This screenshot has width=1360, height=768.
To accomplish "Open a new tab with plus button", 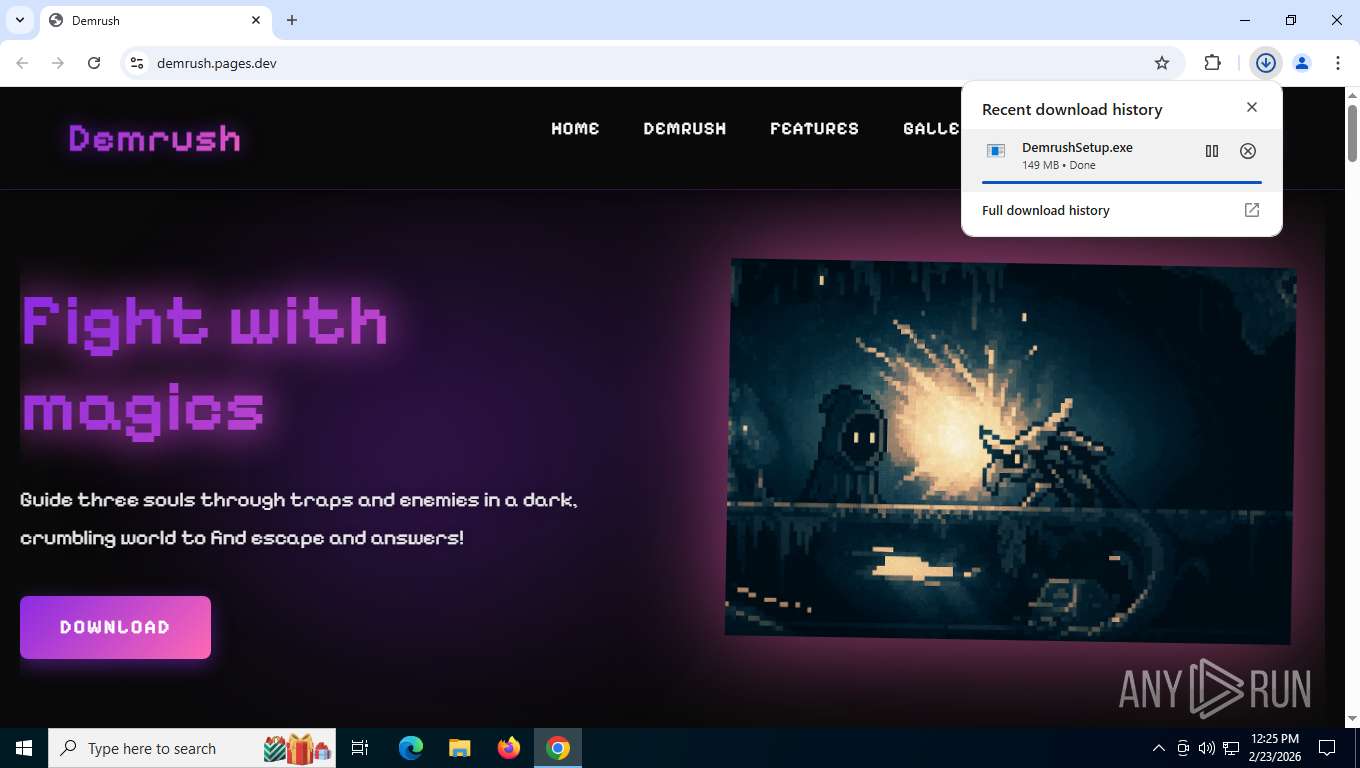I will [292, 20].
